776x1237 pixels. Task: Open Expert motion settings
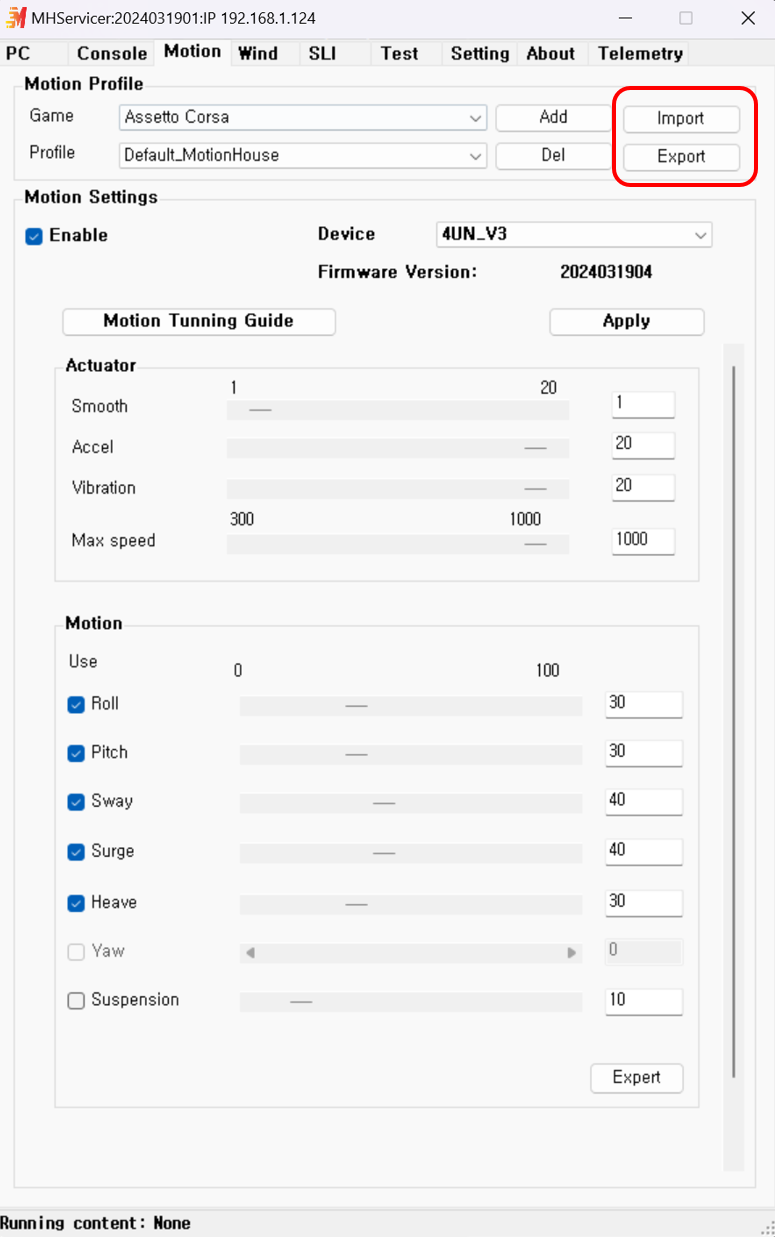[637, 1078]
